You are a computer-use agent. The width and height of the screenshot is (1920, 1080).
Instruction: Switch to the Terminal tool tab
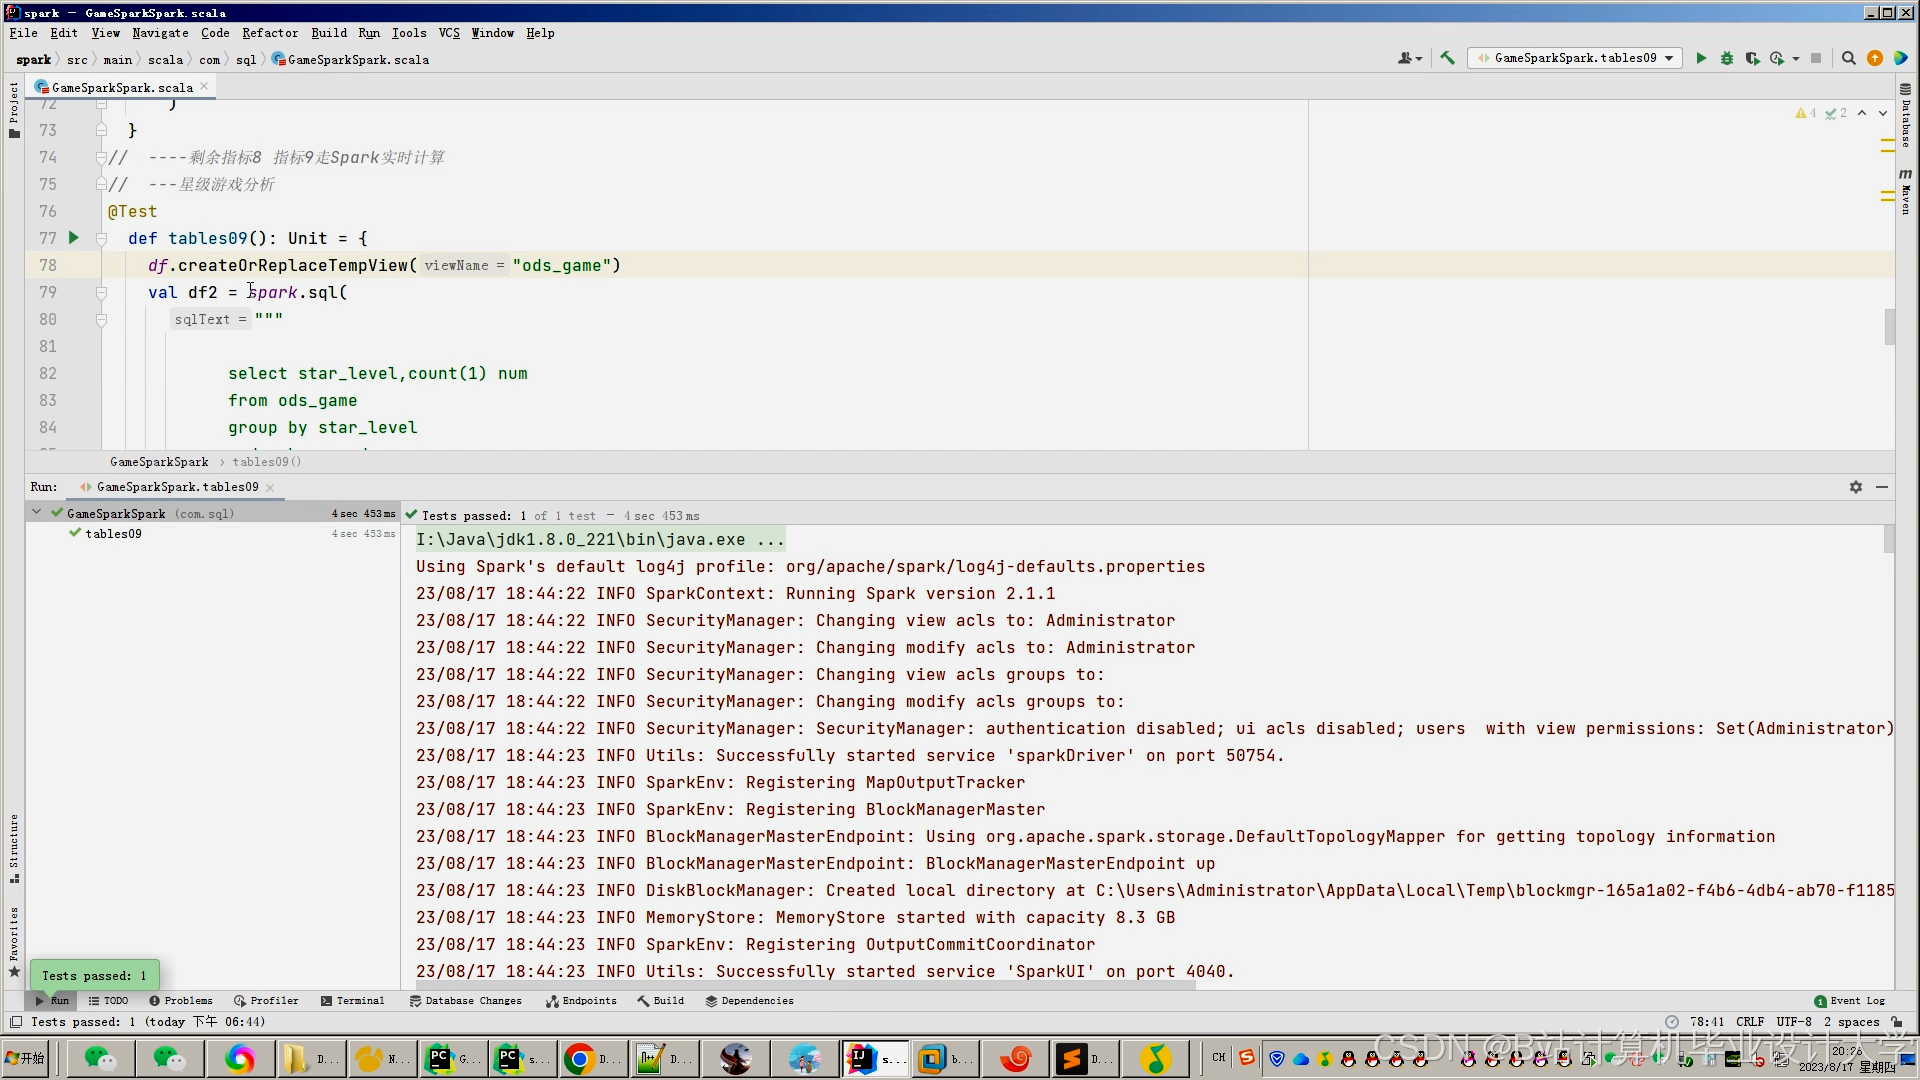(x=353, y=1001)
